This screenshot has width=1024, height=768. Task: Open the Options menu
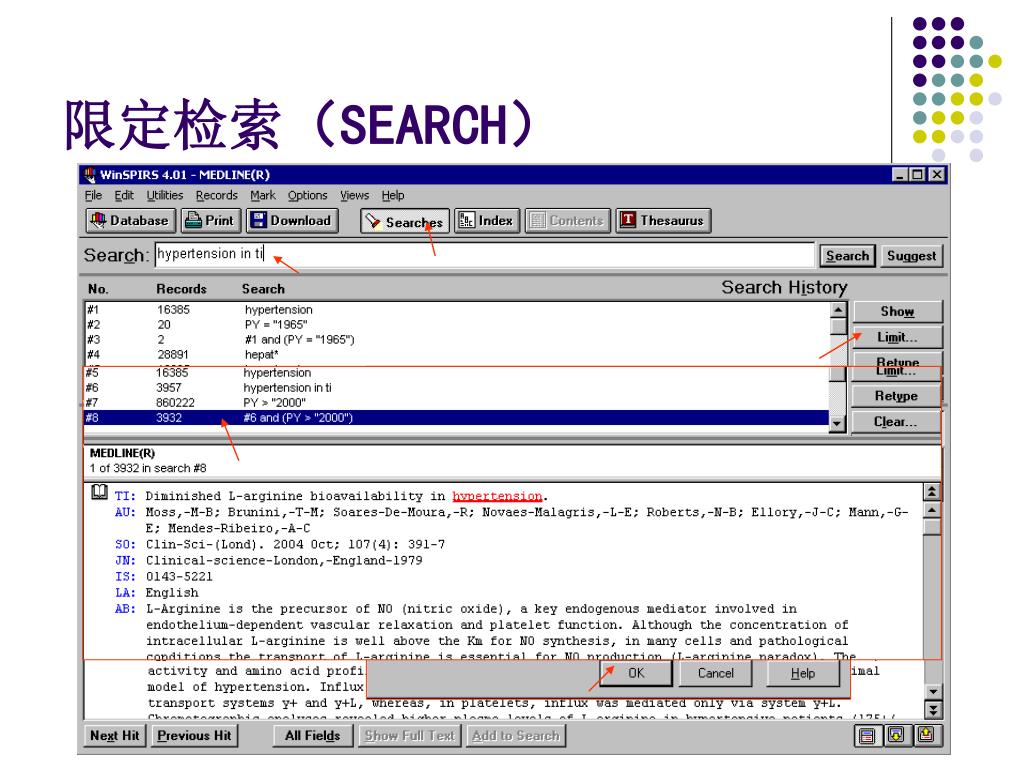(x=308, y=195)
